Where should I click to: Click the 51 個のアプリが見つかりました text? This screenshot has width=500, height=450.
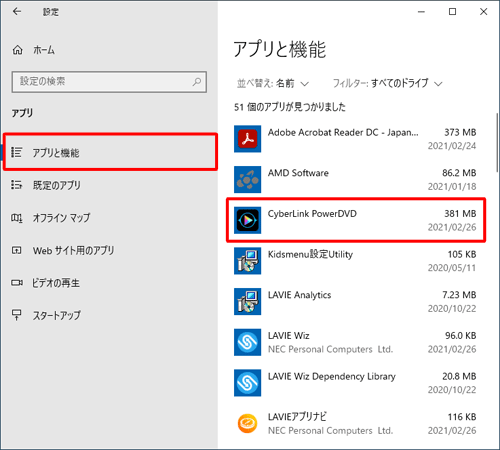coord(290,107)
